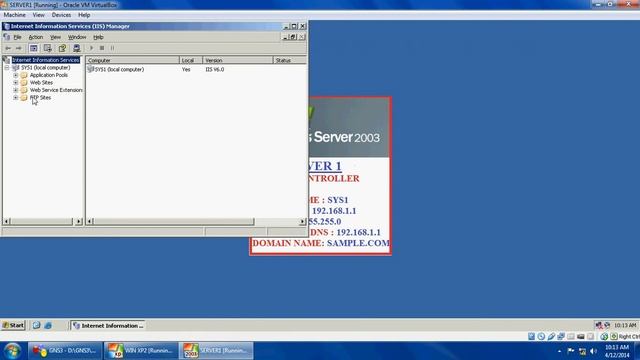The image size is (640, 360).
Task: Click the SYS1 server icon in tree
Action: click(16, 68)
